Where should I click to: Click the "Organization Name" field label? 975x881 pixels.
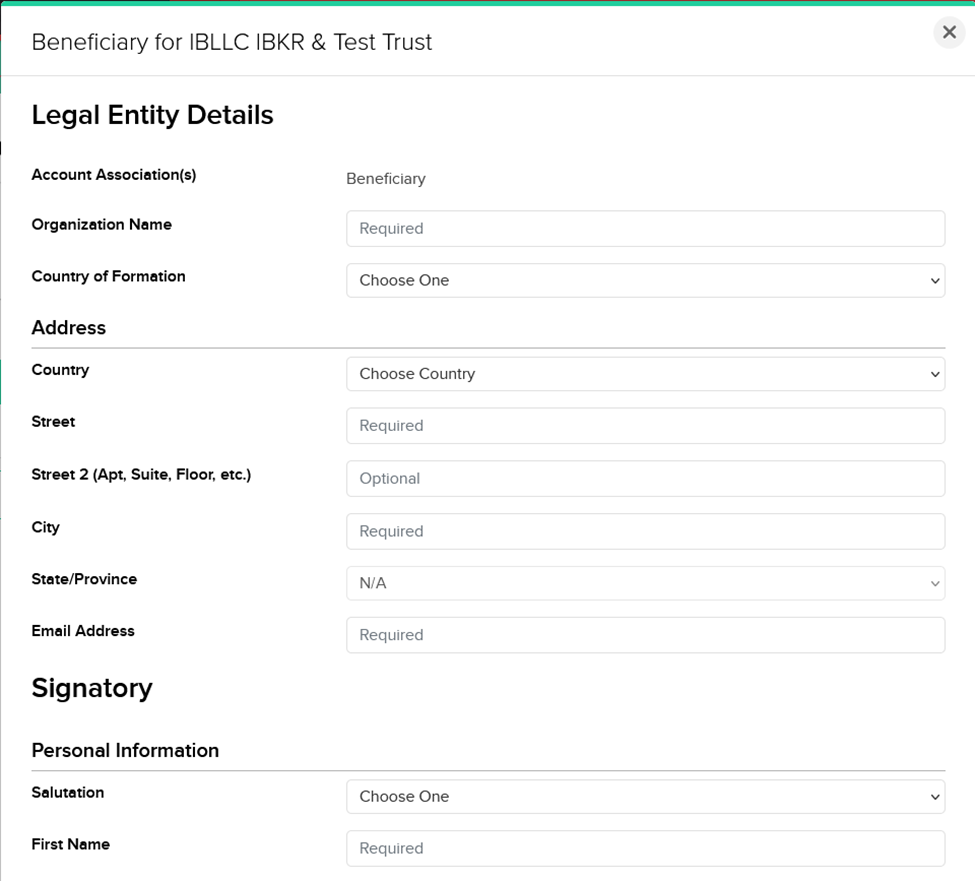pyautogui.click(x=101, y=225)
